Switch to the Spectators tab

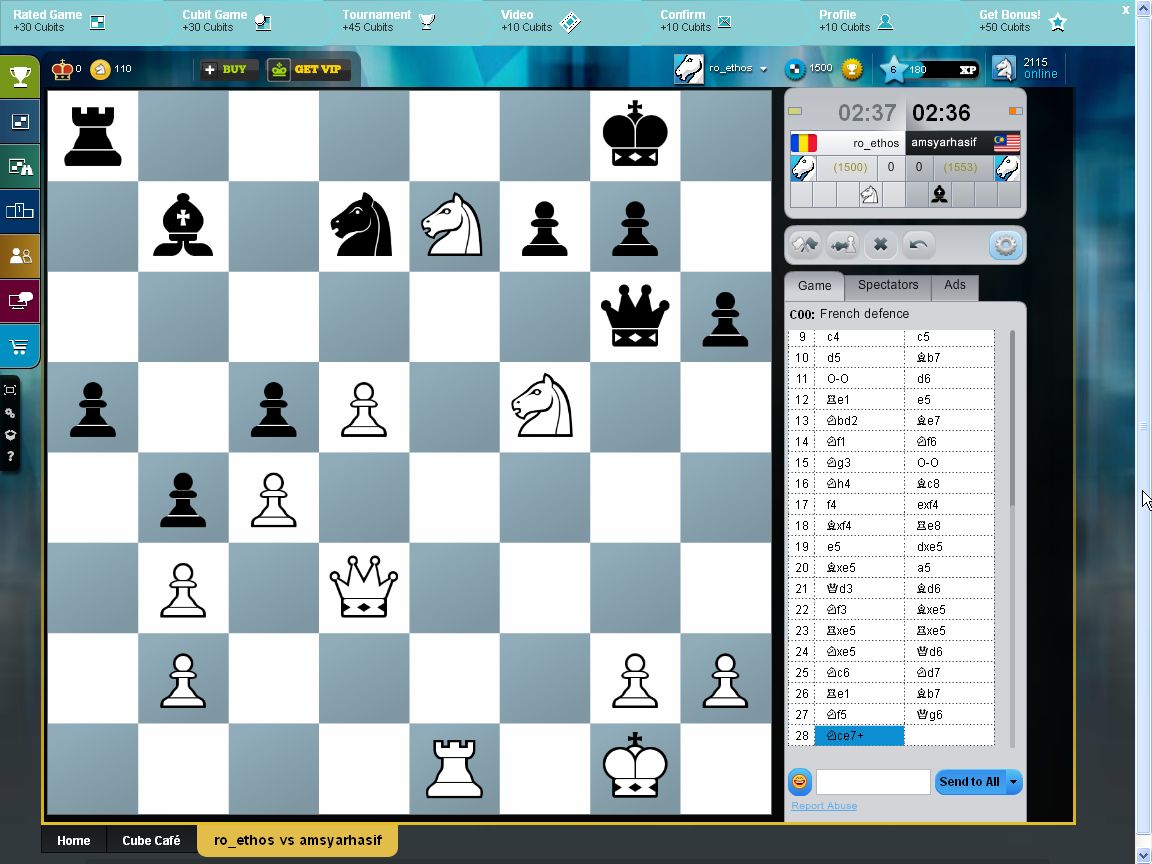888,286
